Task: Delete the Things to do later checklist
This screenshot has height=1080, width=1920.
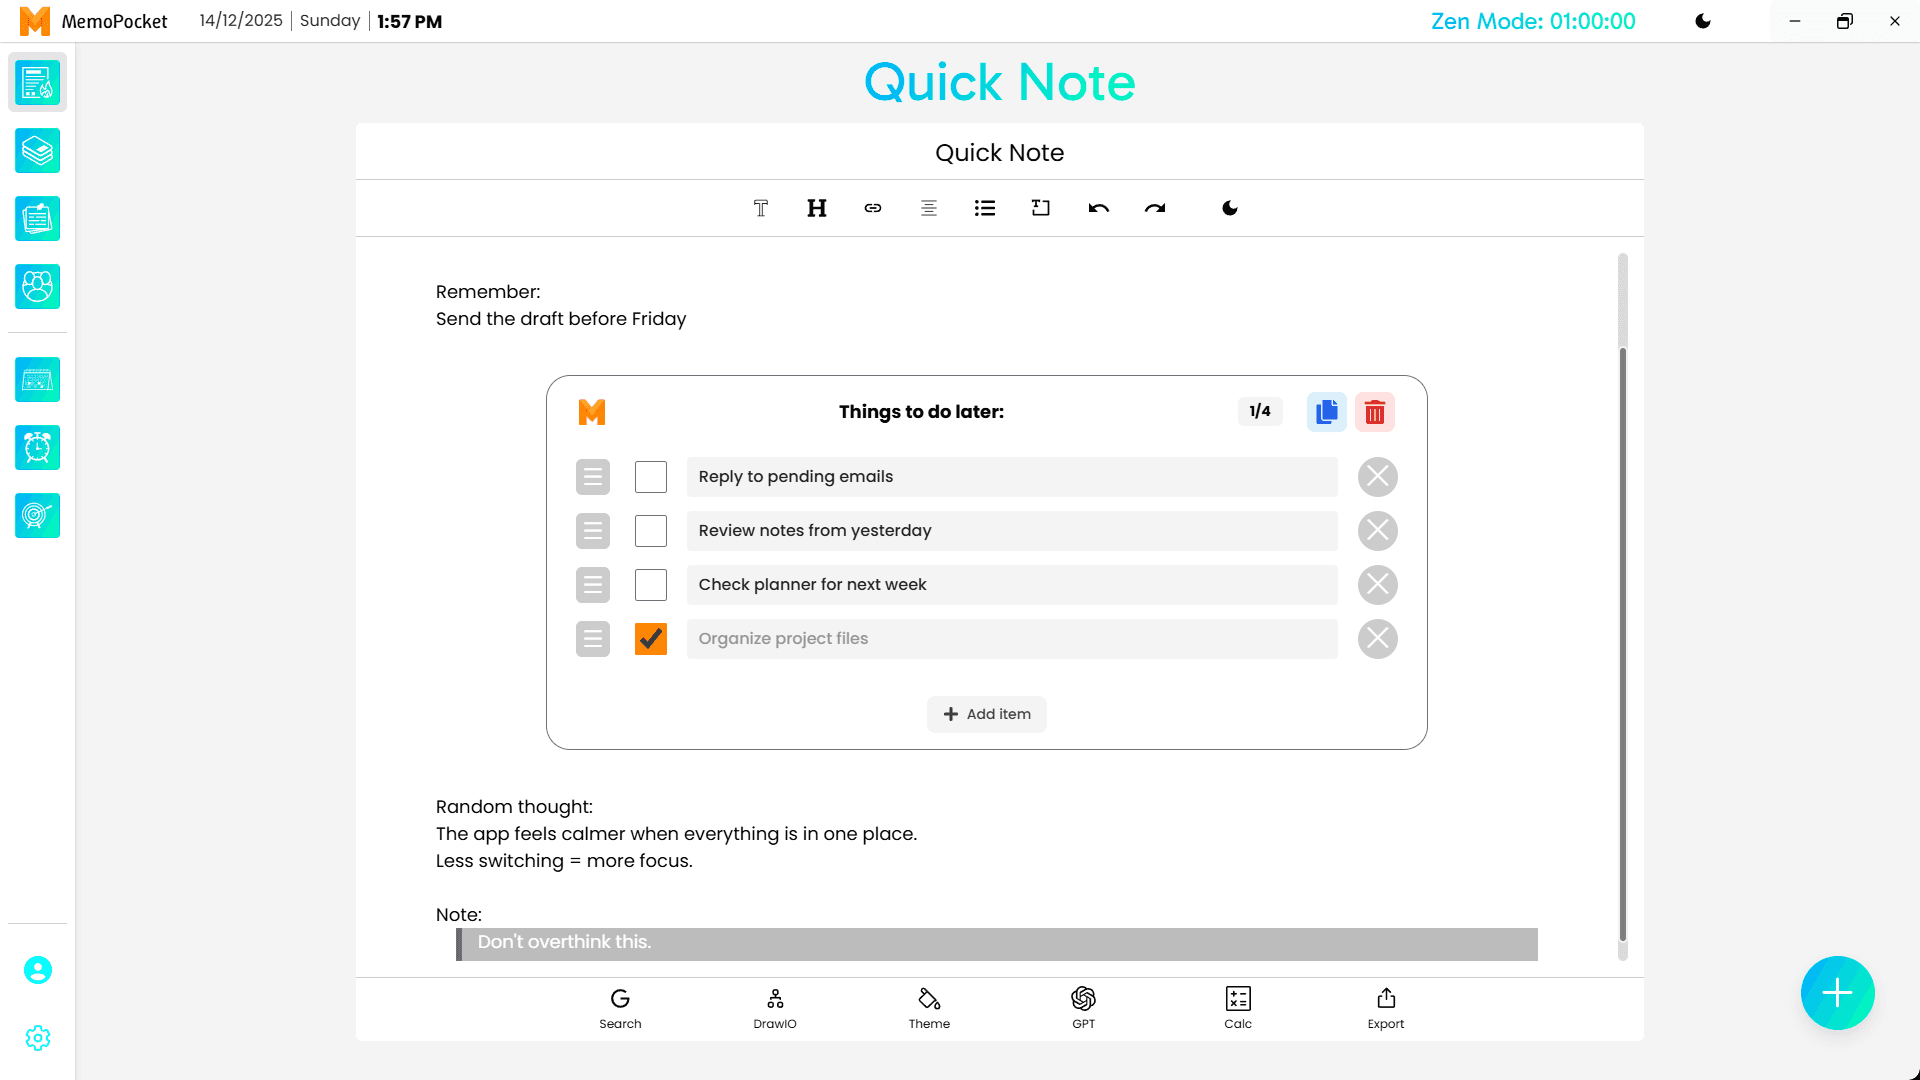Action: click(x=1375, y=412)
